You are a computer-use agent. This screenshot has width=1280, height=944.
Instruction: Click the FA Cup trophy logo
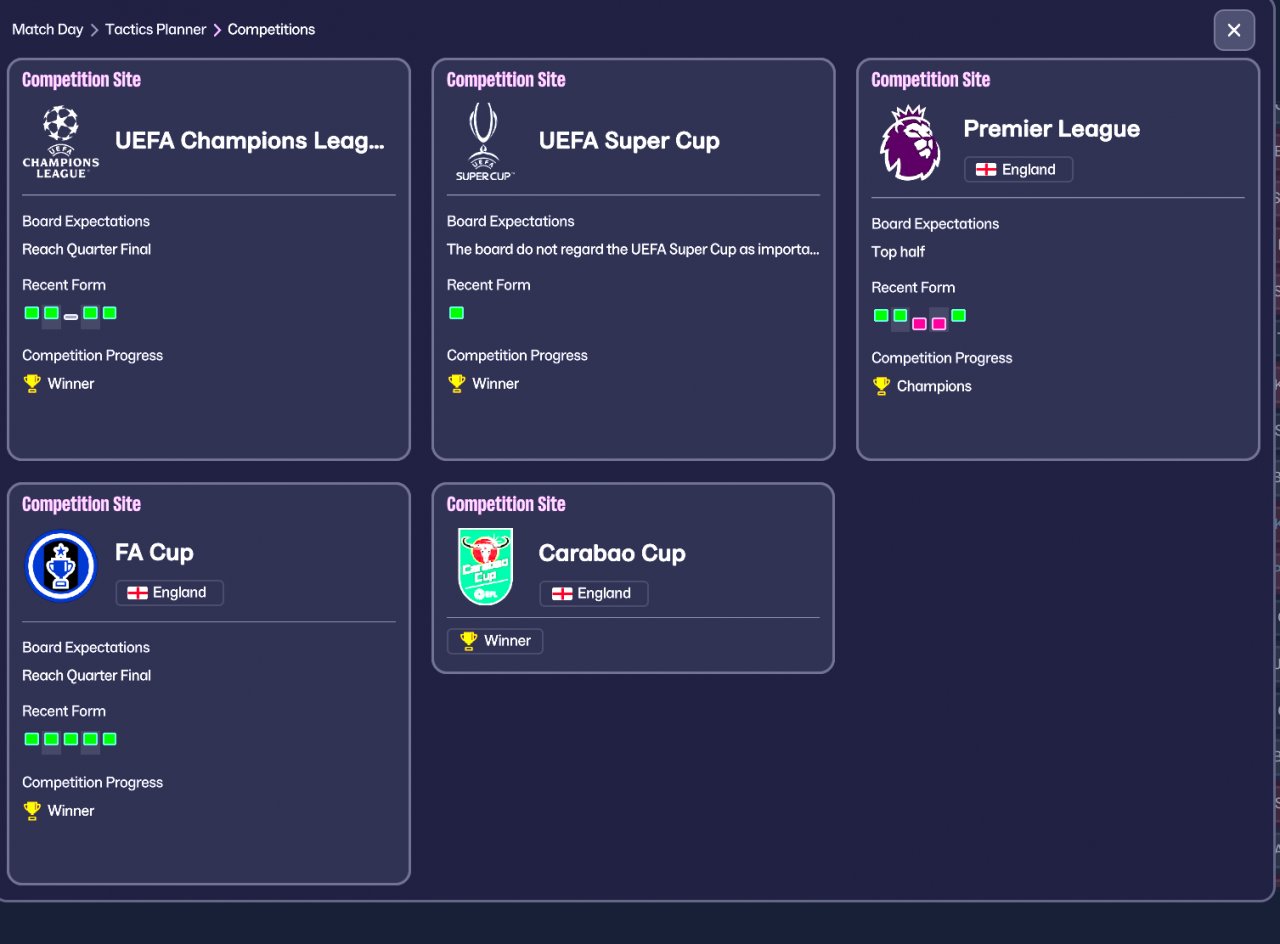[61, 566]
